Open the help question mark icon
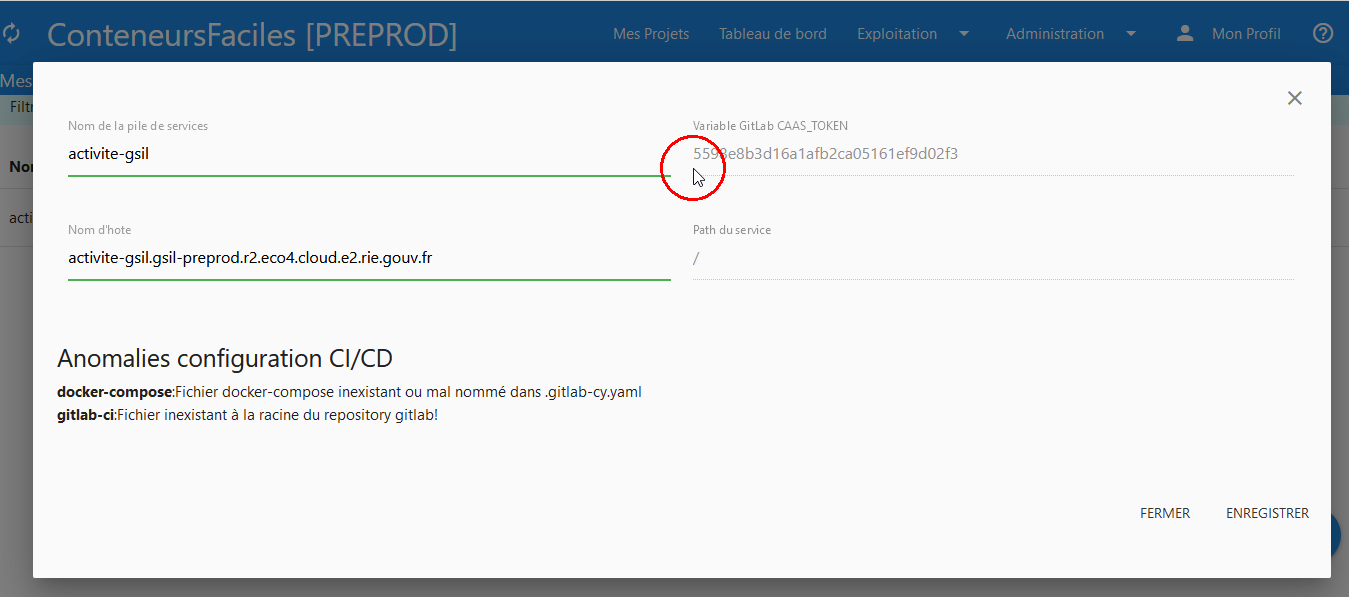 1323,34
